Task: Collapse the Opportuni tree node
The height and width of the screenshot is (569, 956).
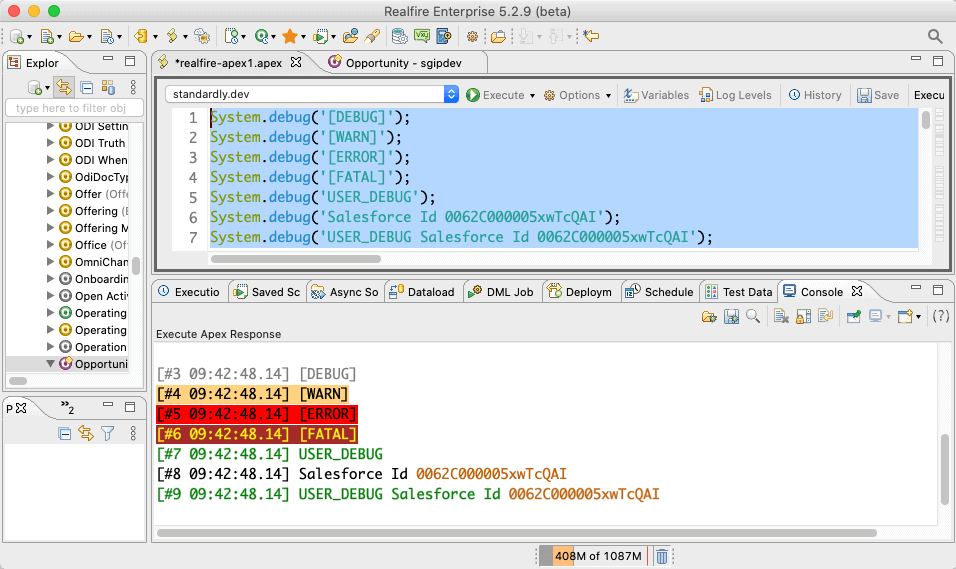Action: pos(51,363)
